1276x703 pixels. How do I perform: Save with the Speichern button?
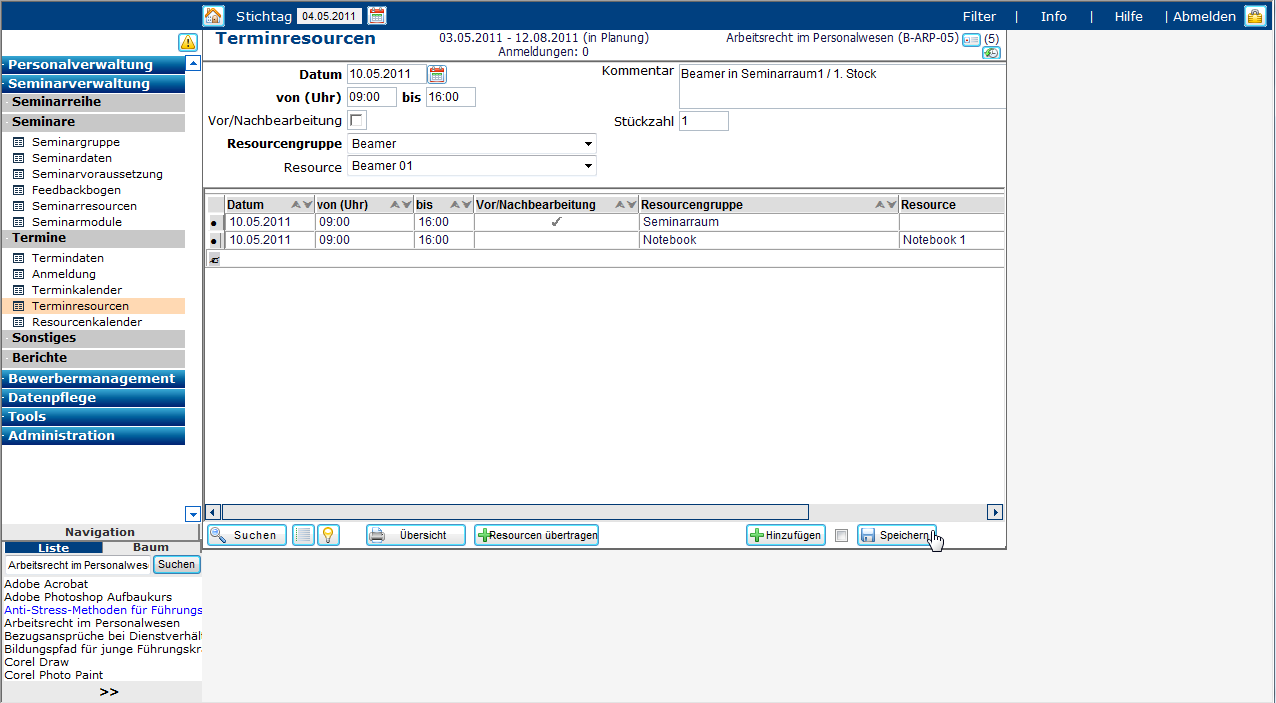(x=897, y=535)
